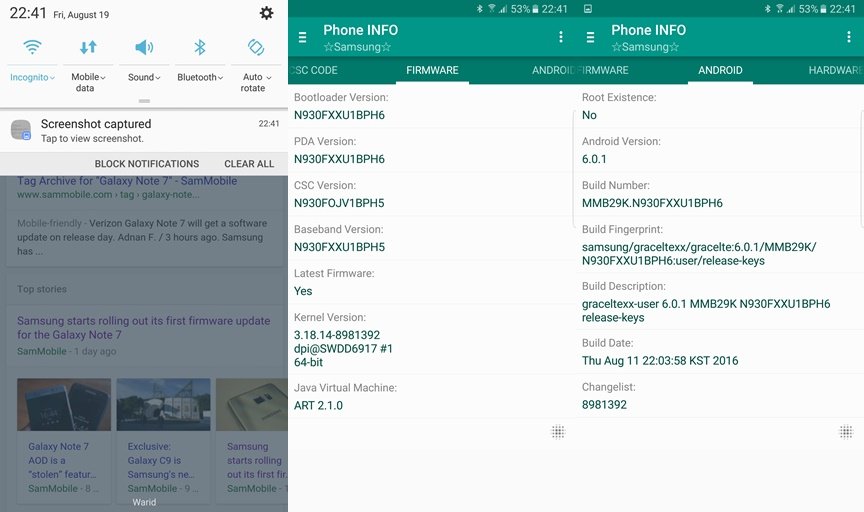
Task: Select Build Fingerprint samsung/graceltexx value
Action: point(699,254)
